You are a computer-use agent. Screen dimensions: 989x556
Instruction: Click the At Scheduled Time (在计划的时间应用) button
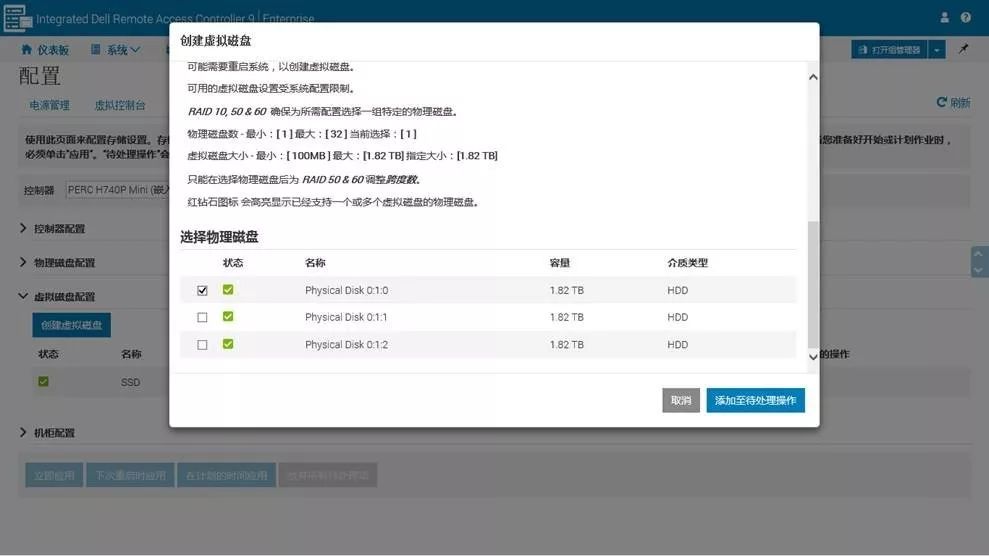click(226, 475)
